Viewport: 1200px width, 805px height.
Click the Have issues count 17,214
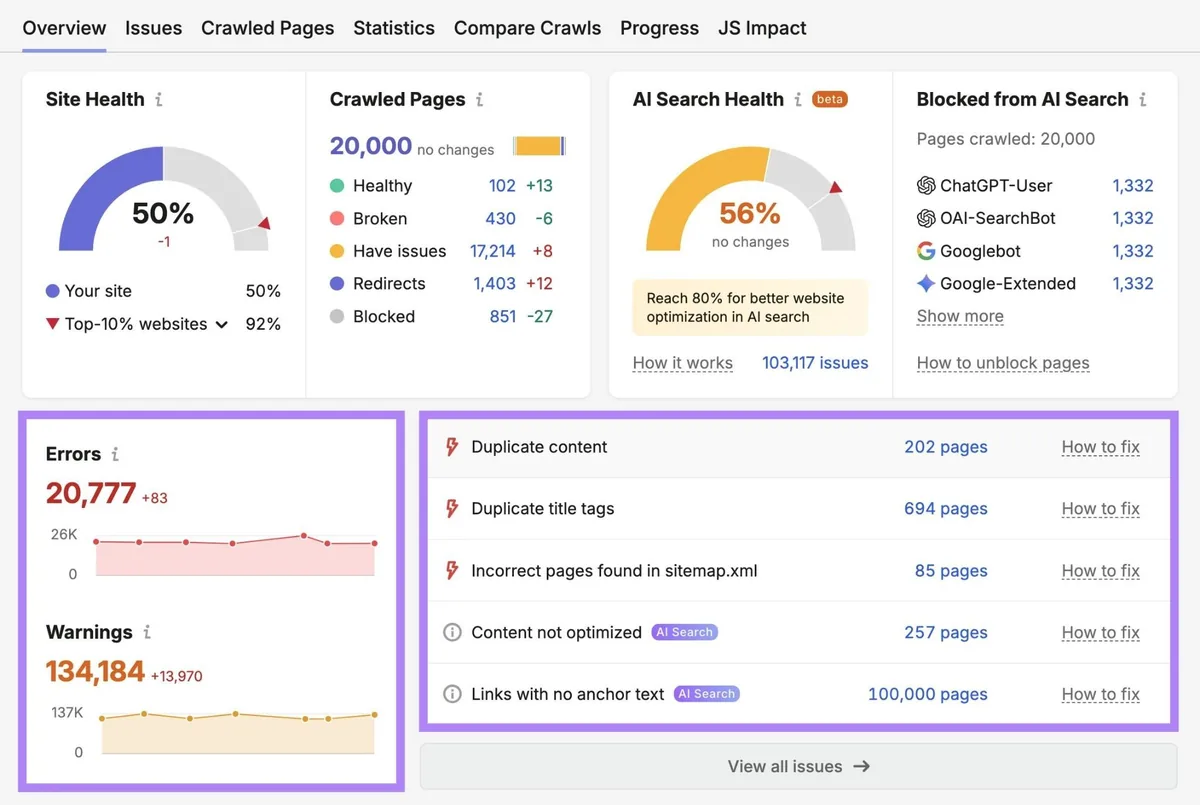[493, 251]
